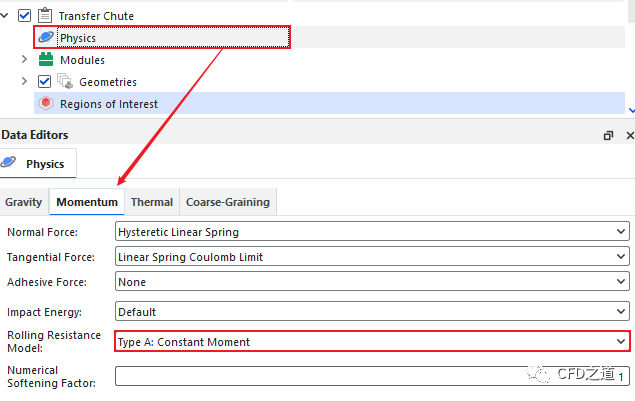Image resolution: width=635 pixels, height=401 pixels.
Task: Select the Geometries tree item
Action: (x=108, y=82)
